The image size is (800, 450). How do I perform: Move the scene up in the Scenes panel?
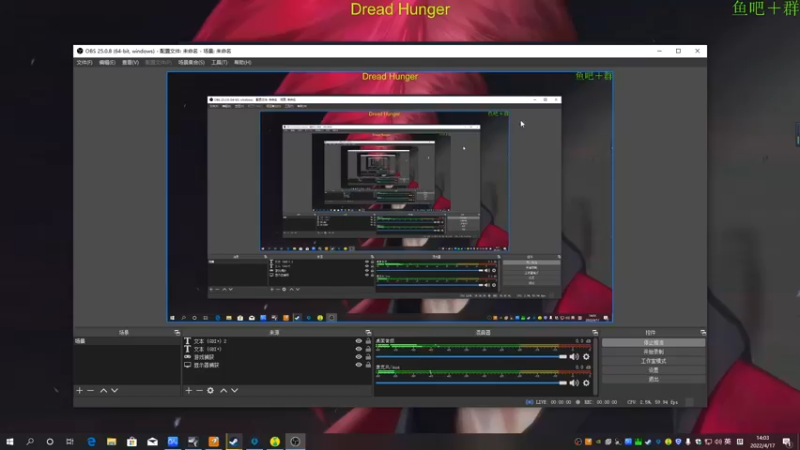[x=104, y=390]
